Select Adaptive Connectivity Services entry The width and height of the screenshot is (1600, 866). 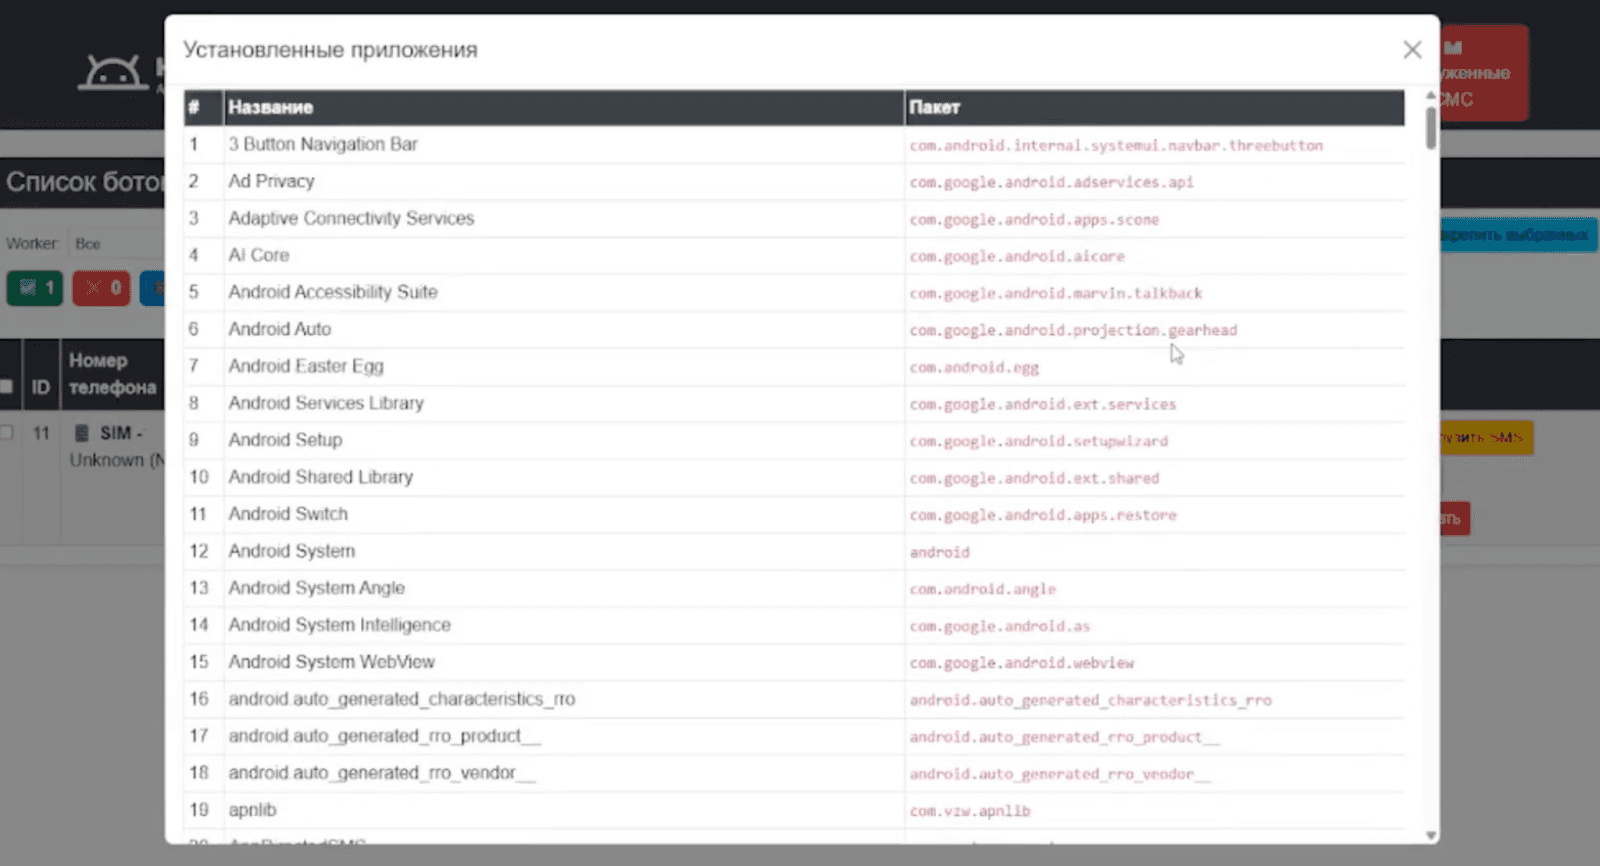tap(351, 218)
